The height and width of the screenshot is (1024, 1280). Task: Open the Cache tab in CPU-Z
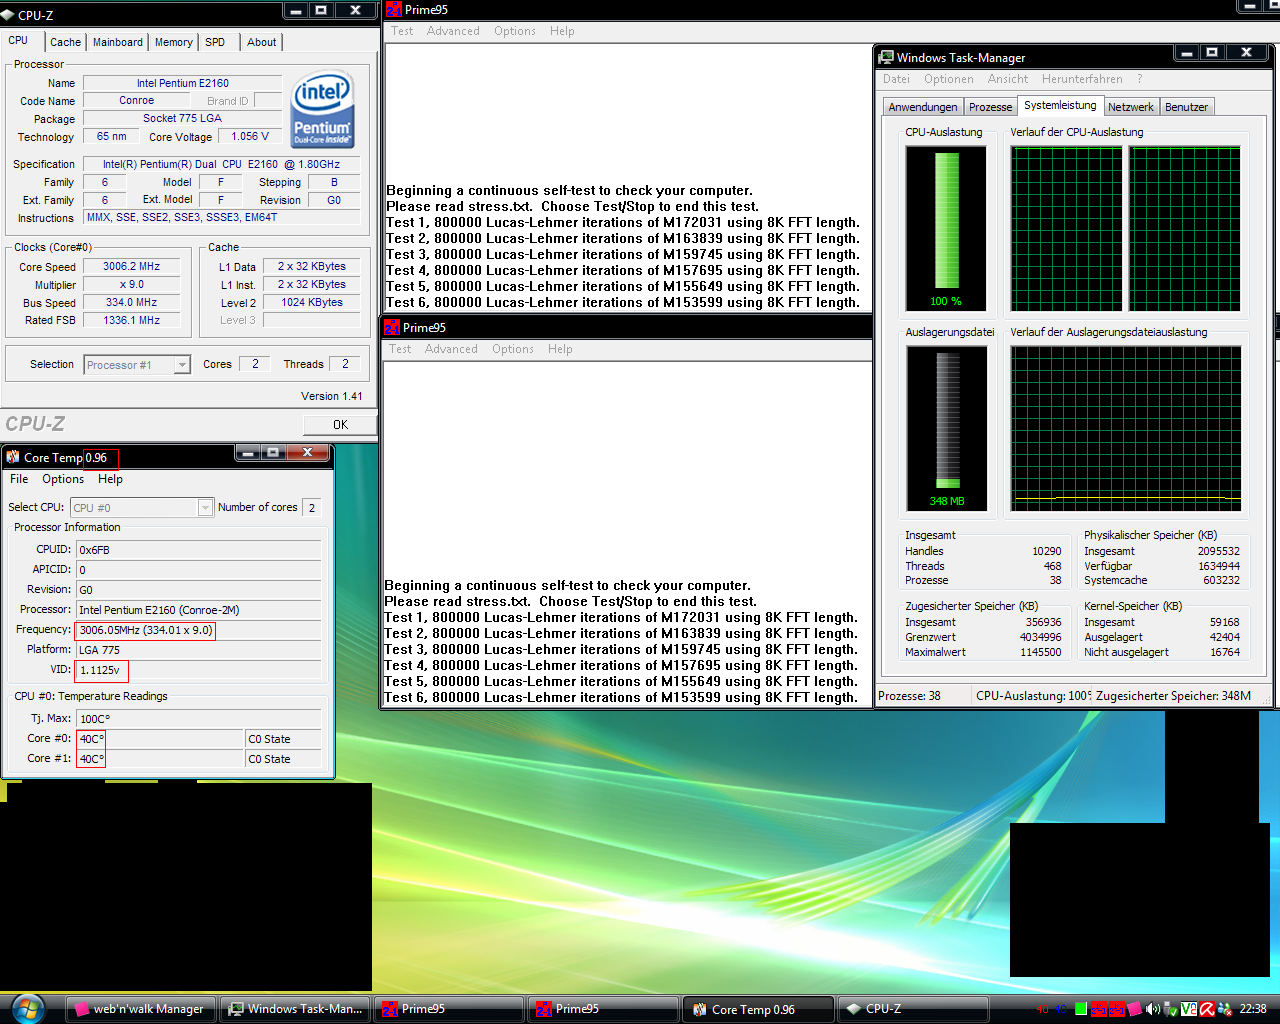66,42
